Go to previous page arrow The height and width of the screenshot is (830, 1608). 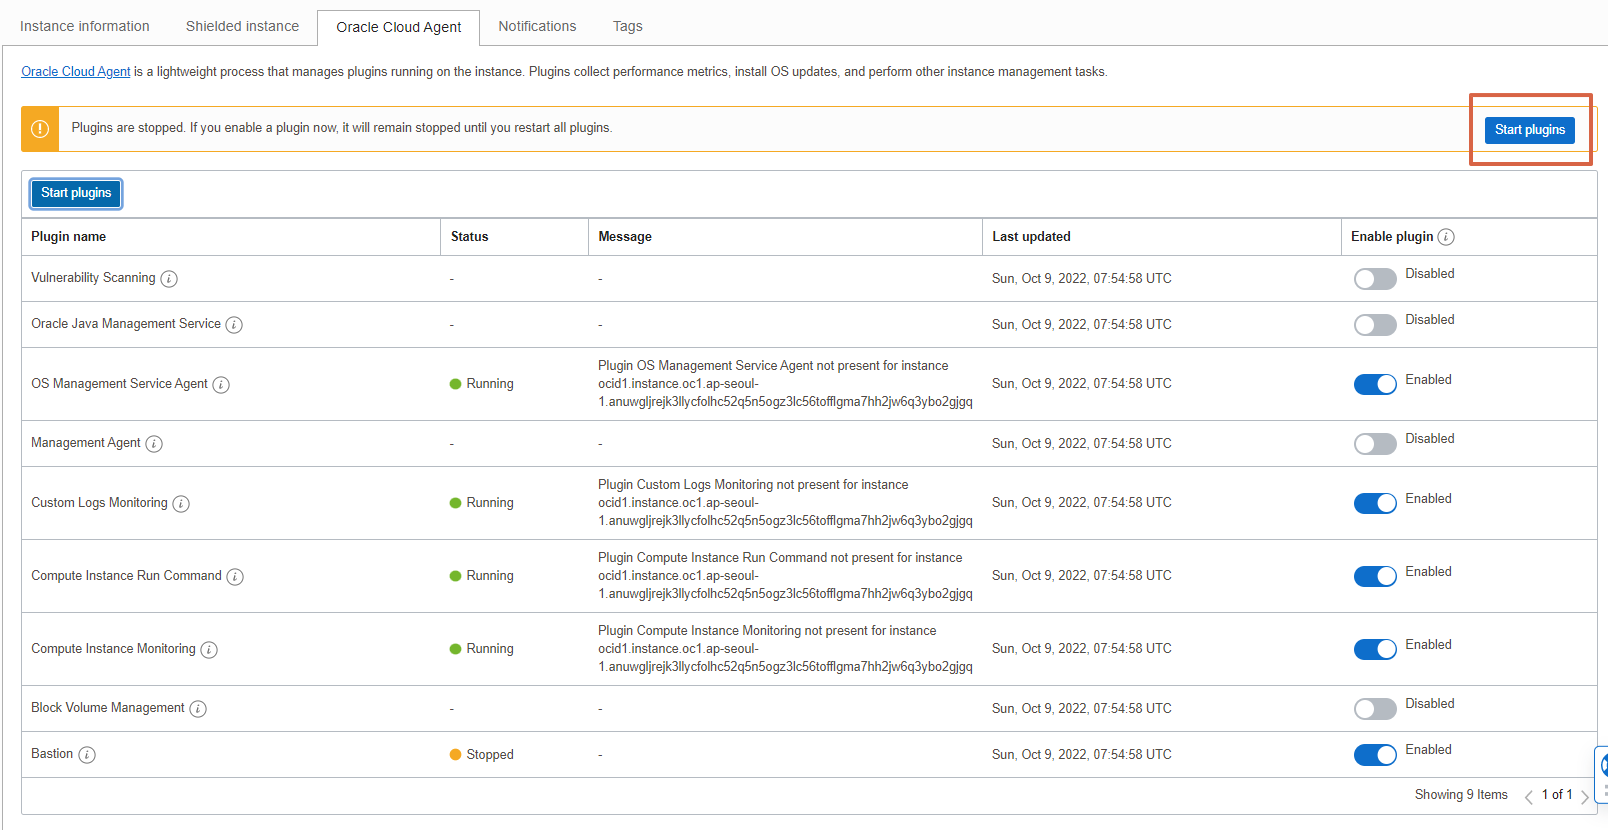coord(1528,797)
